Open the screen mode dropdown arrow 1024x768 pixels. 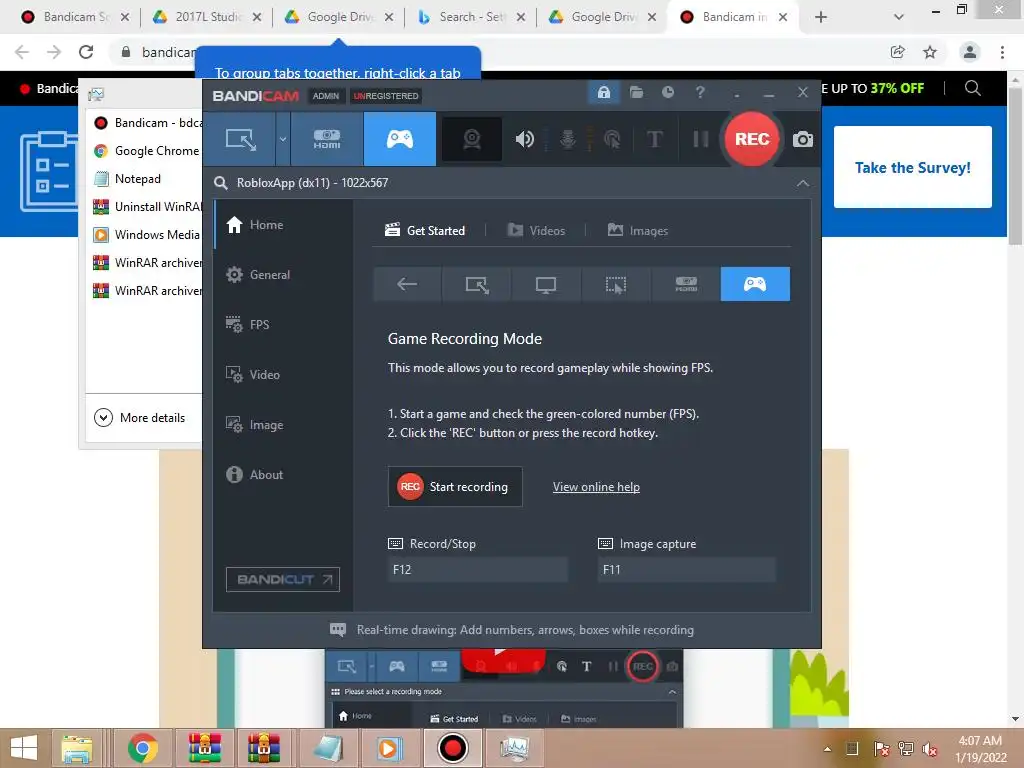(283, 139)
